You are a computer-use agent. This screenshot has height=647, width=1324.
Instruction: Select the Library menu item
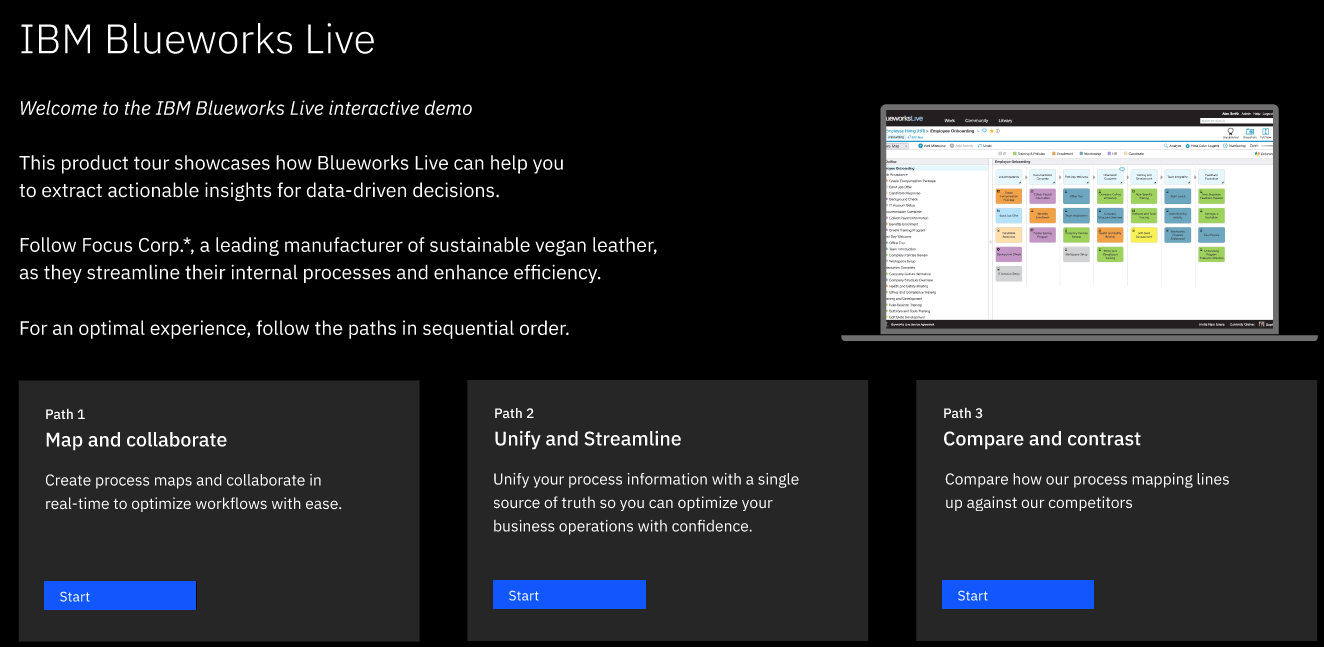tap(1005, 120)
